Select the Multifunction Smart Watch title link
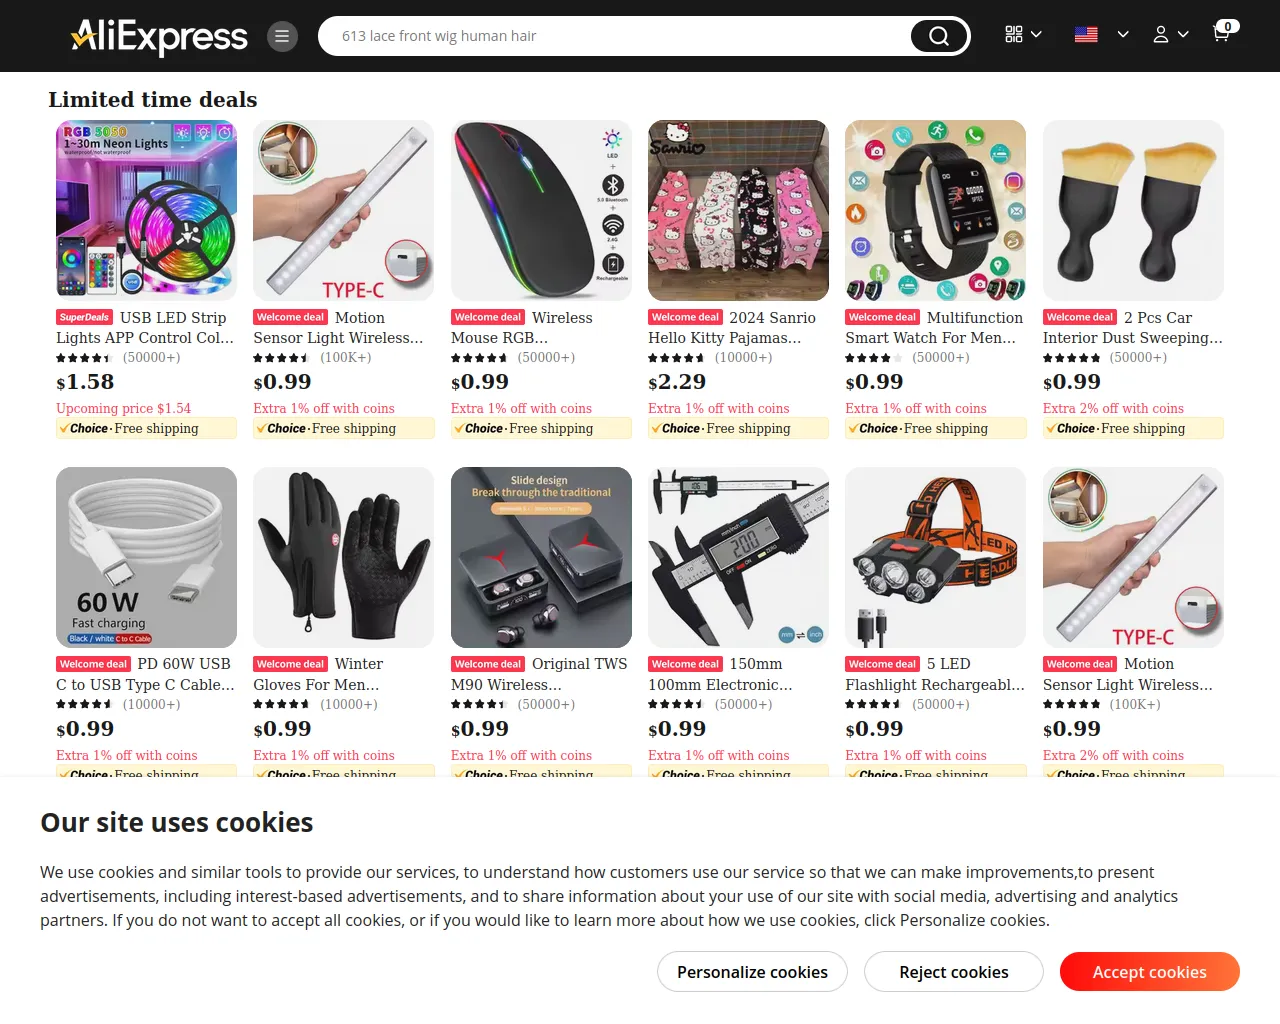The height and width of the screenshot is (1024, 1280). (x=935, y=328)
